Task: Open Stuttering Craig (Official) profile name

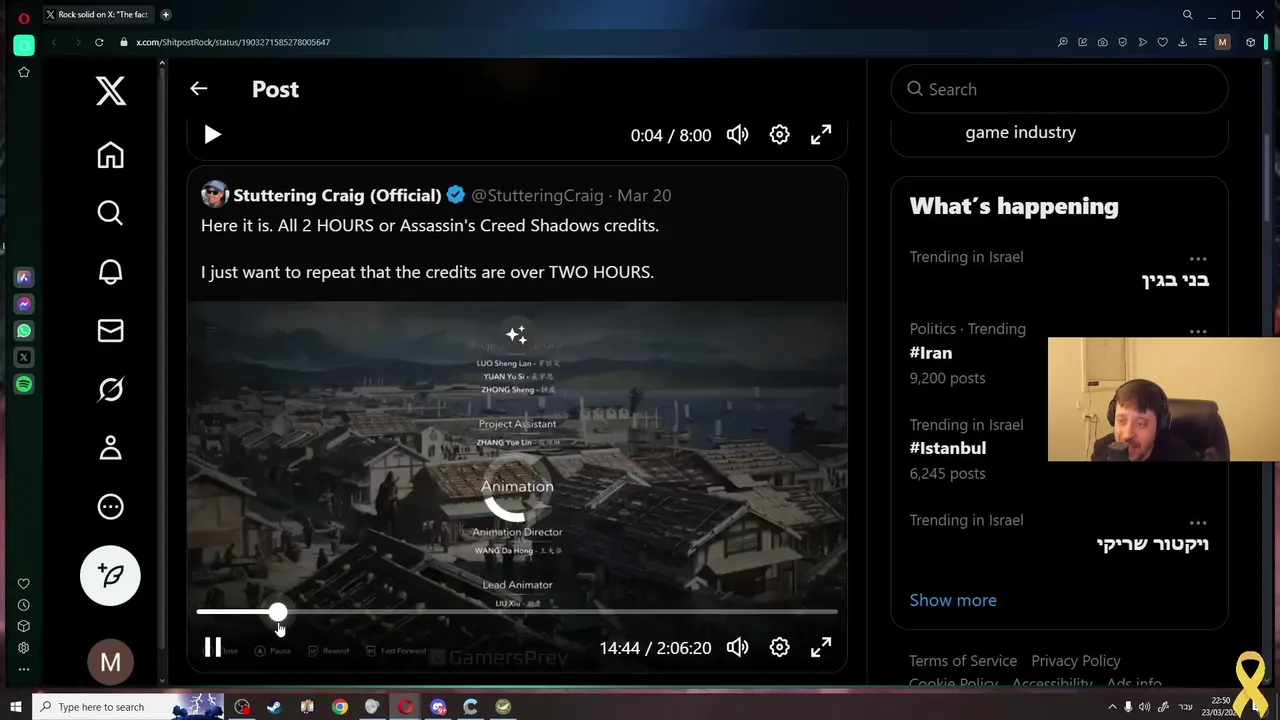Action: coord(337,195)
